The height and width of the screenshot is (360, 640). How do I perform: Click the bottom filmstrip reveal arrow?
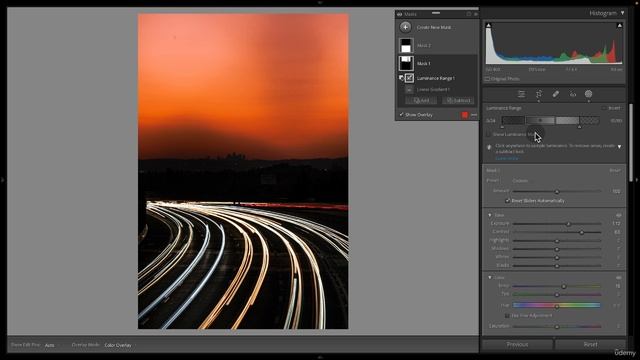coord(320,357)
